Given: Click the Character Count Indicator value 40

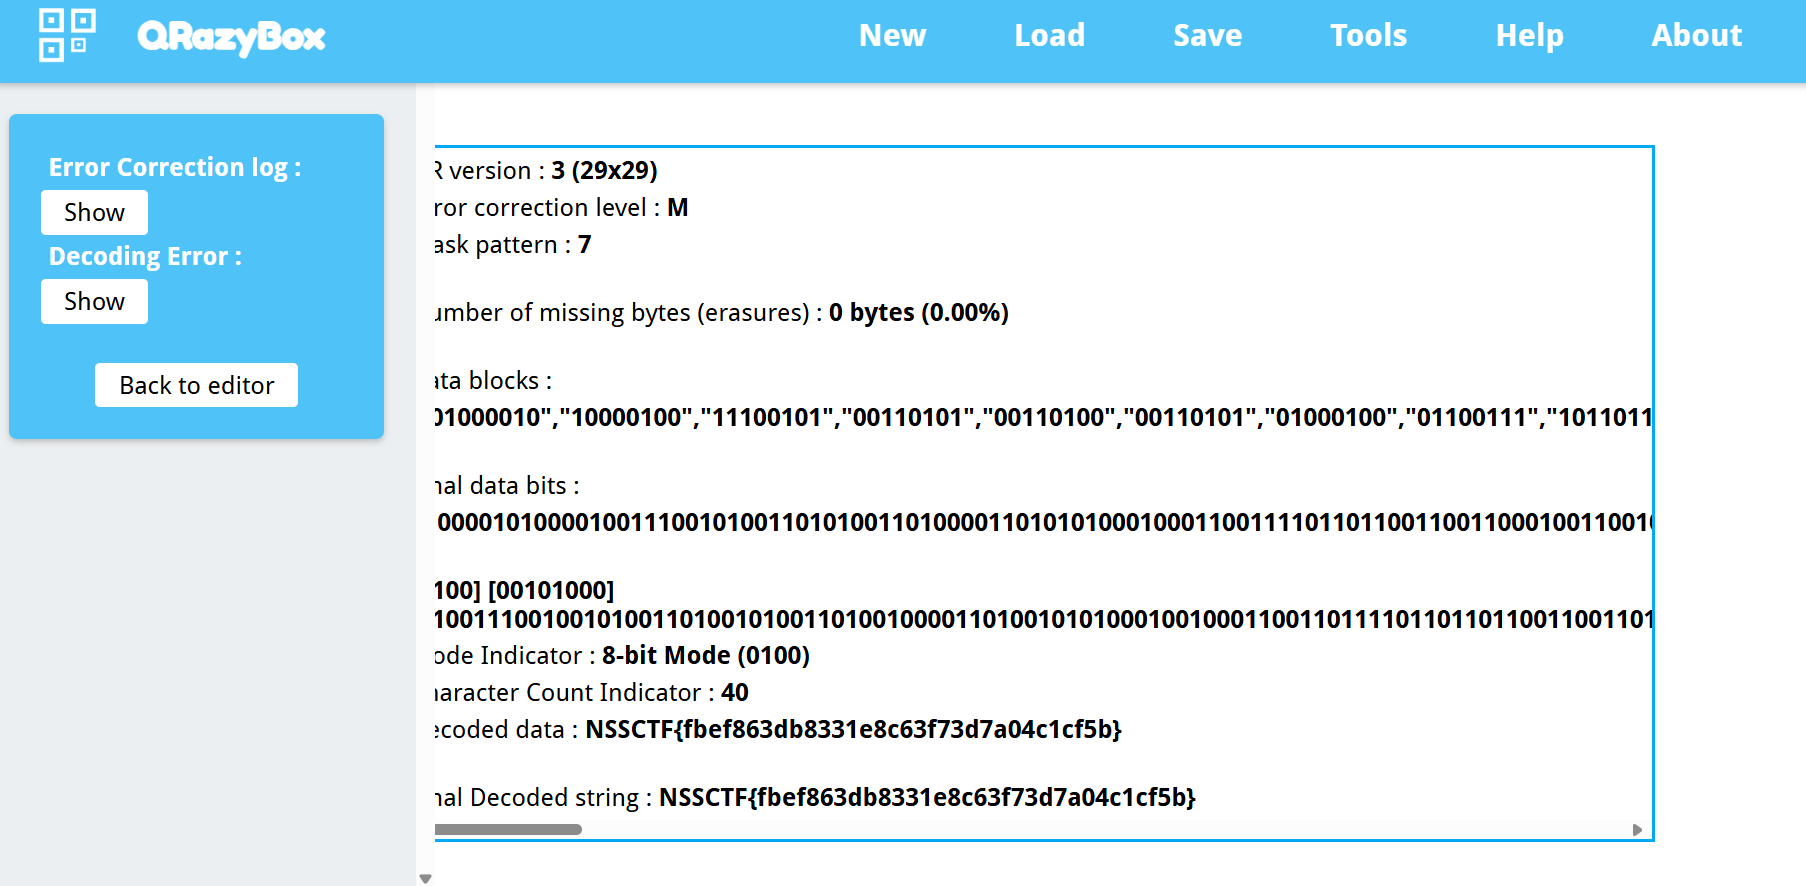Looking at the screenshot, I should tap(735, 692).
